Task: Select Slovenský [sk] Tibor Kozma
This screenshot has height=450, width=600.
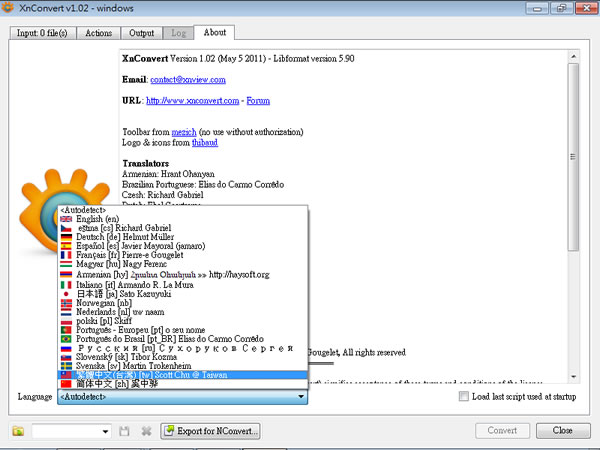Action: tap(183, 357)
